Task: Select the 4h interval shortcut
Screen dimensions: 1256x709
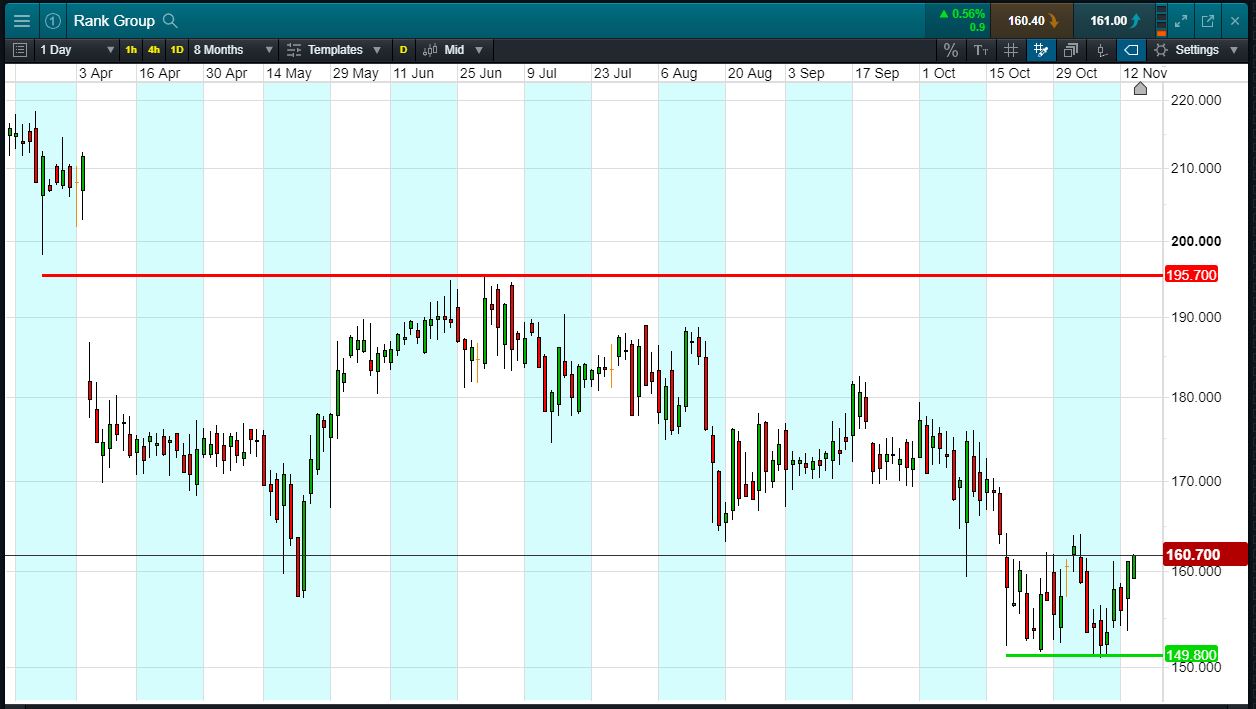Action: click(x=153, y=49)
